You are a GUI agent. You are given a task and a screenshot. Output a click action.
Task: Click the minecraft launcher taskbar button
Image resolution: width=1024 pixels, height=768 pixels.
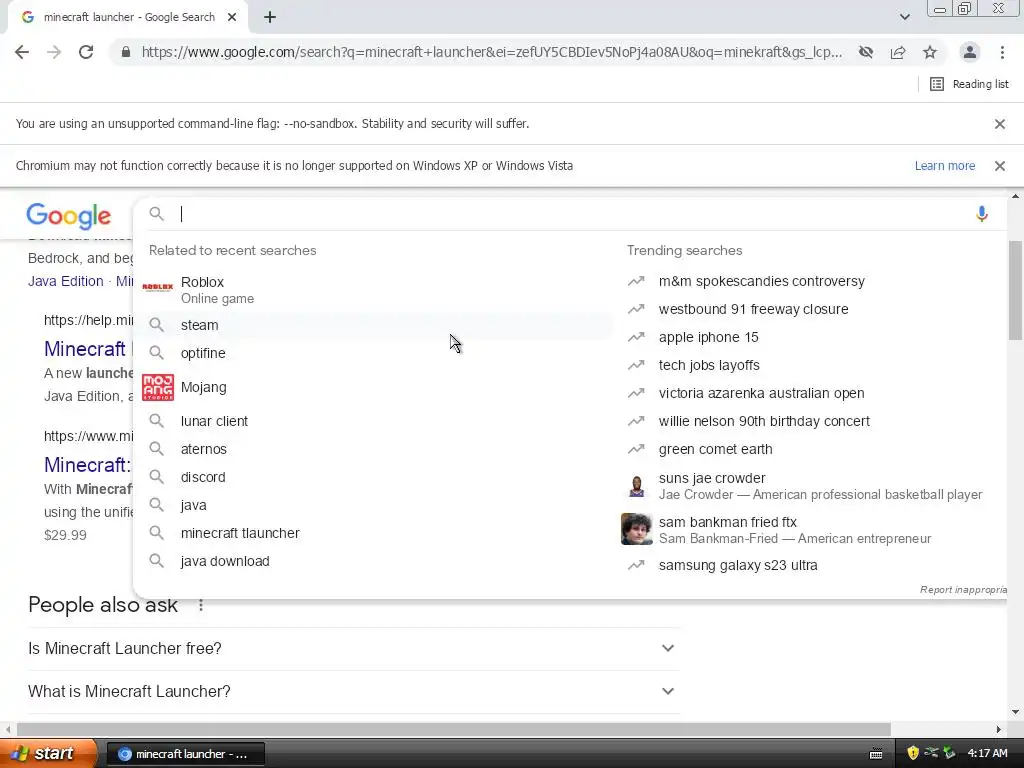point(185,754)
